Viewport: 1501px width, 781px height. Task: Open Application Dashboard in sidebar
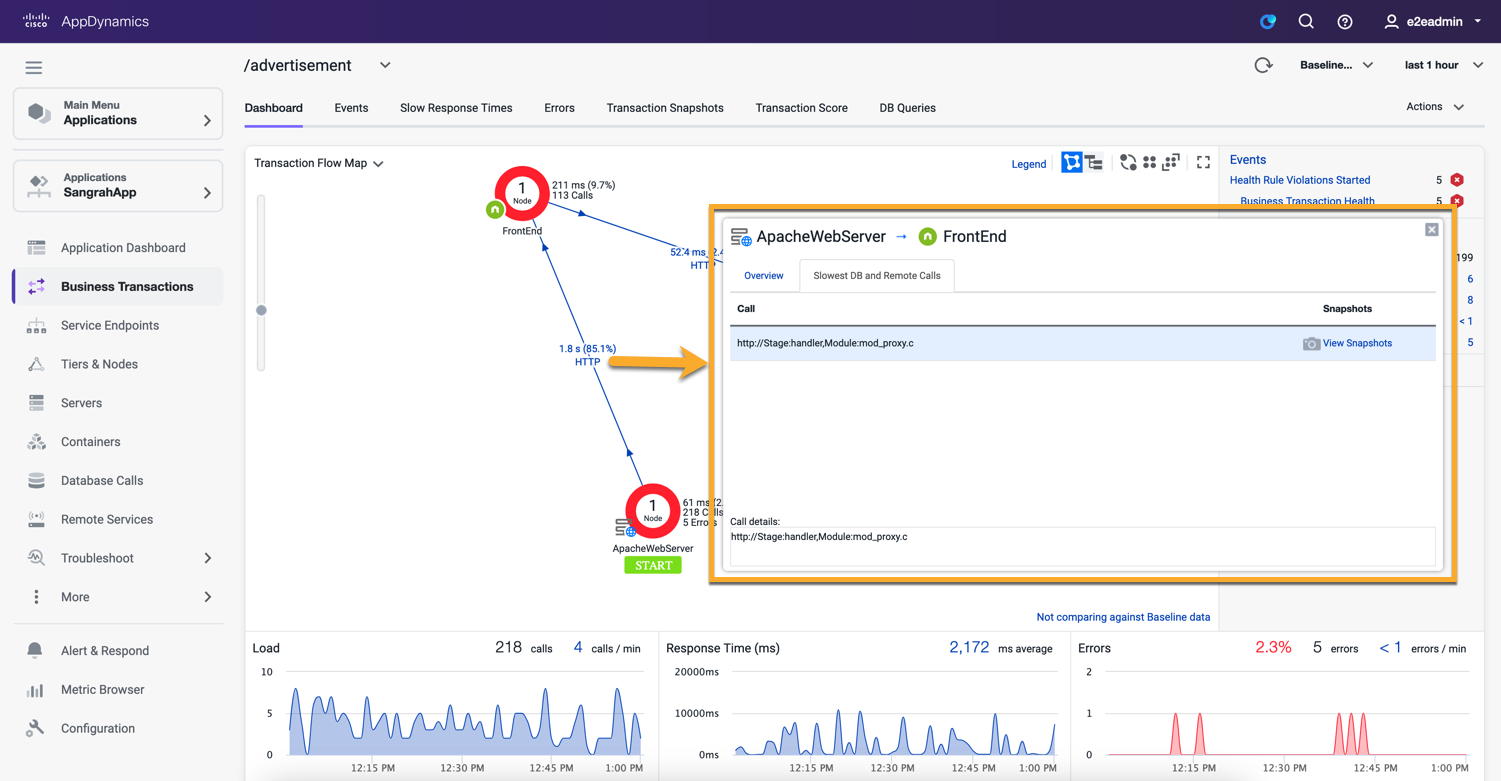(119, 248)
